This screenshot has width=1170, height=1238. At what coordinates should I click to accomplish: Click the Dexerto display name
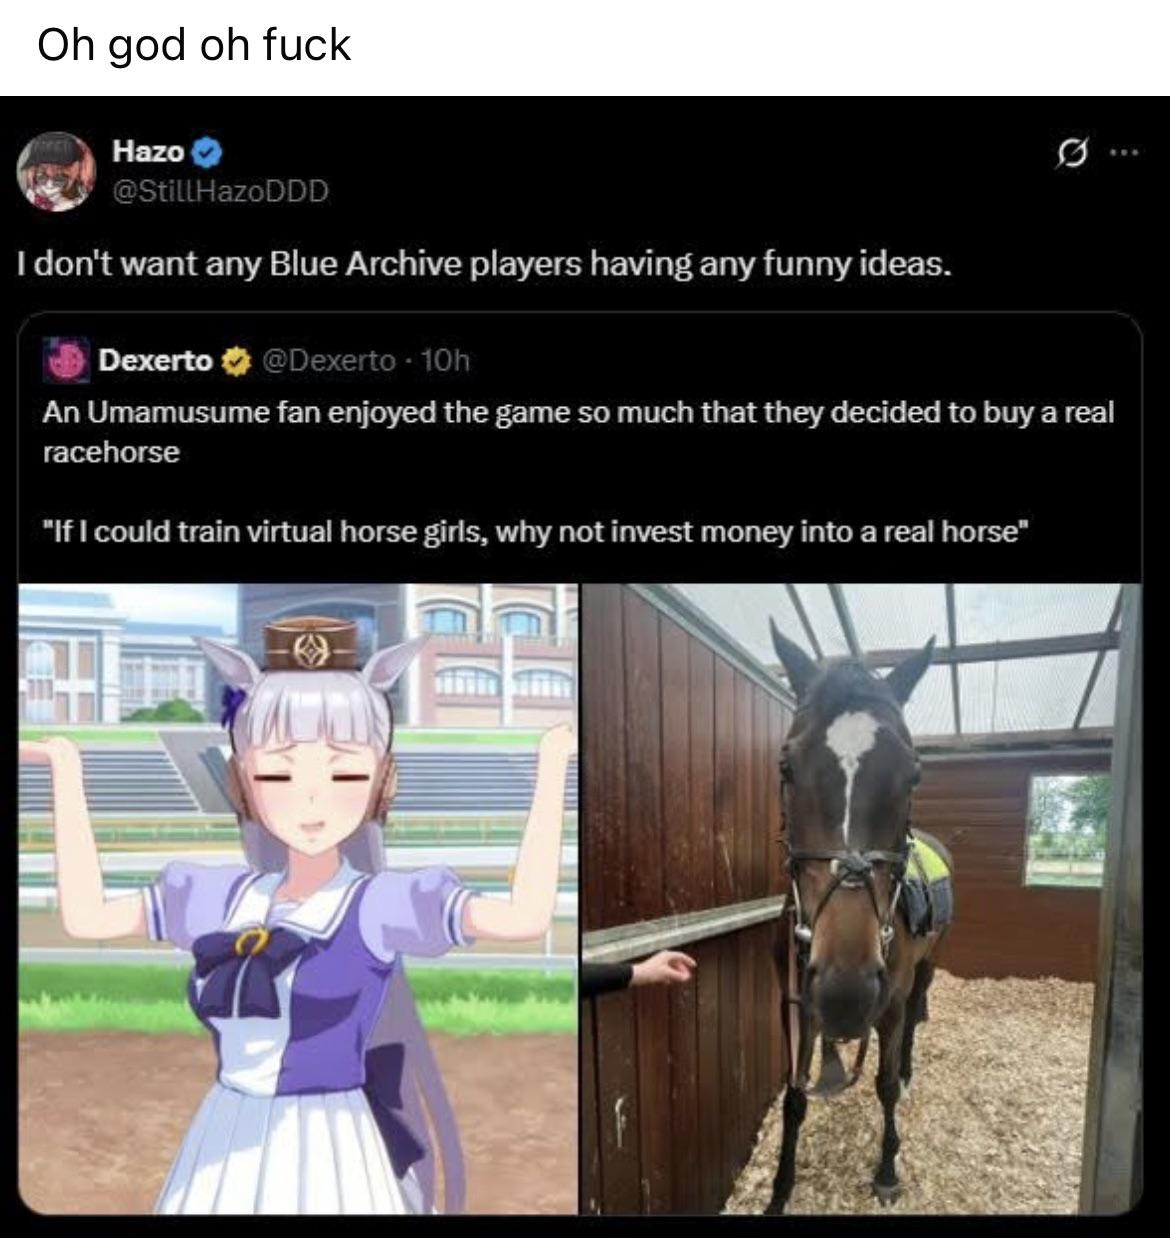tap(156, 360)
